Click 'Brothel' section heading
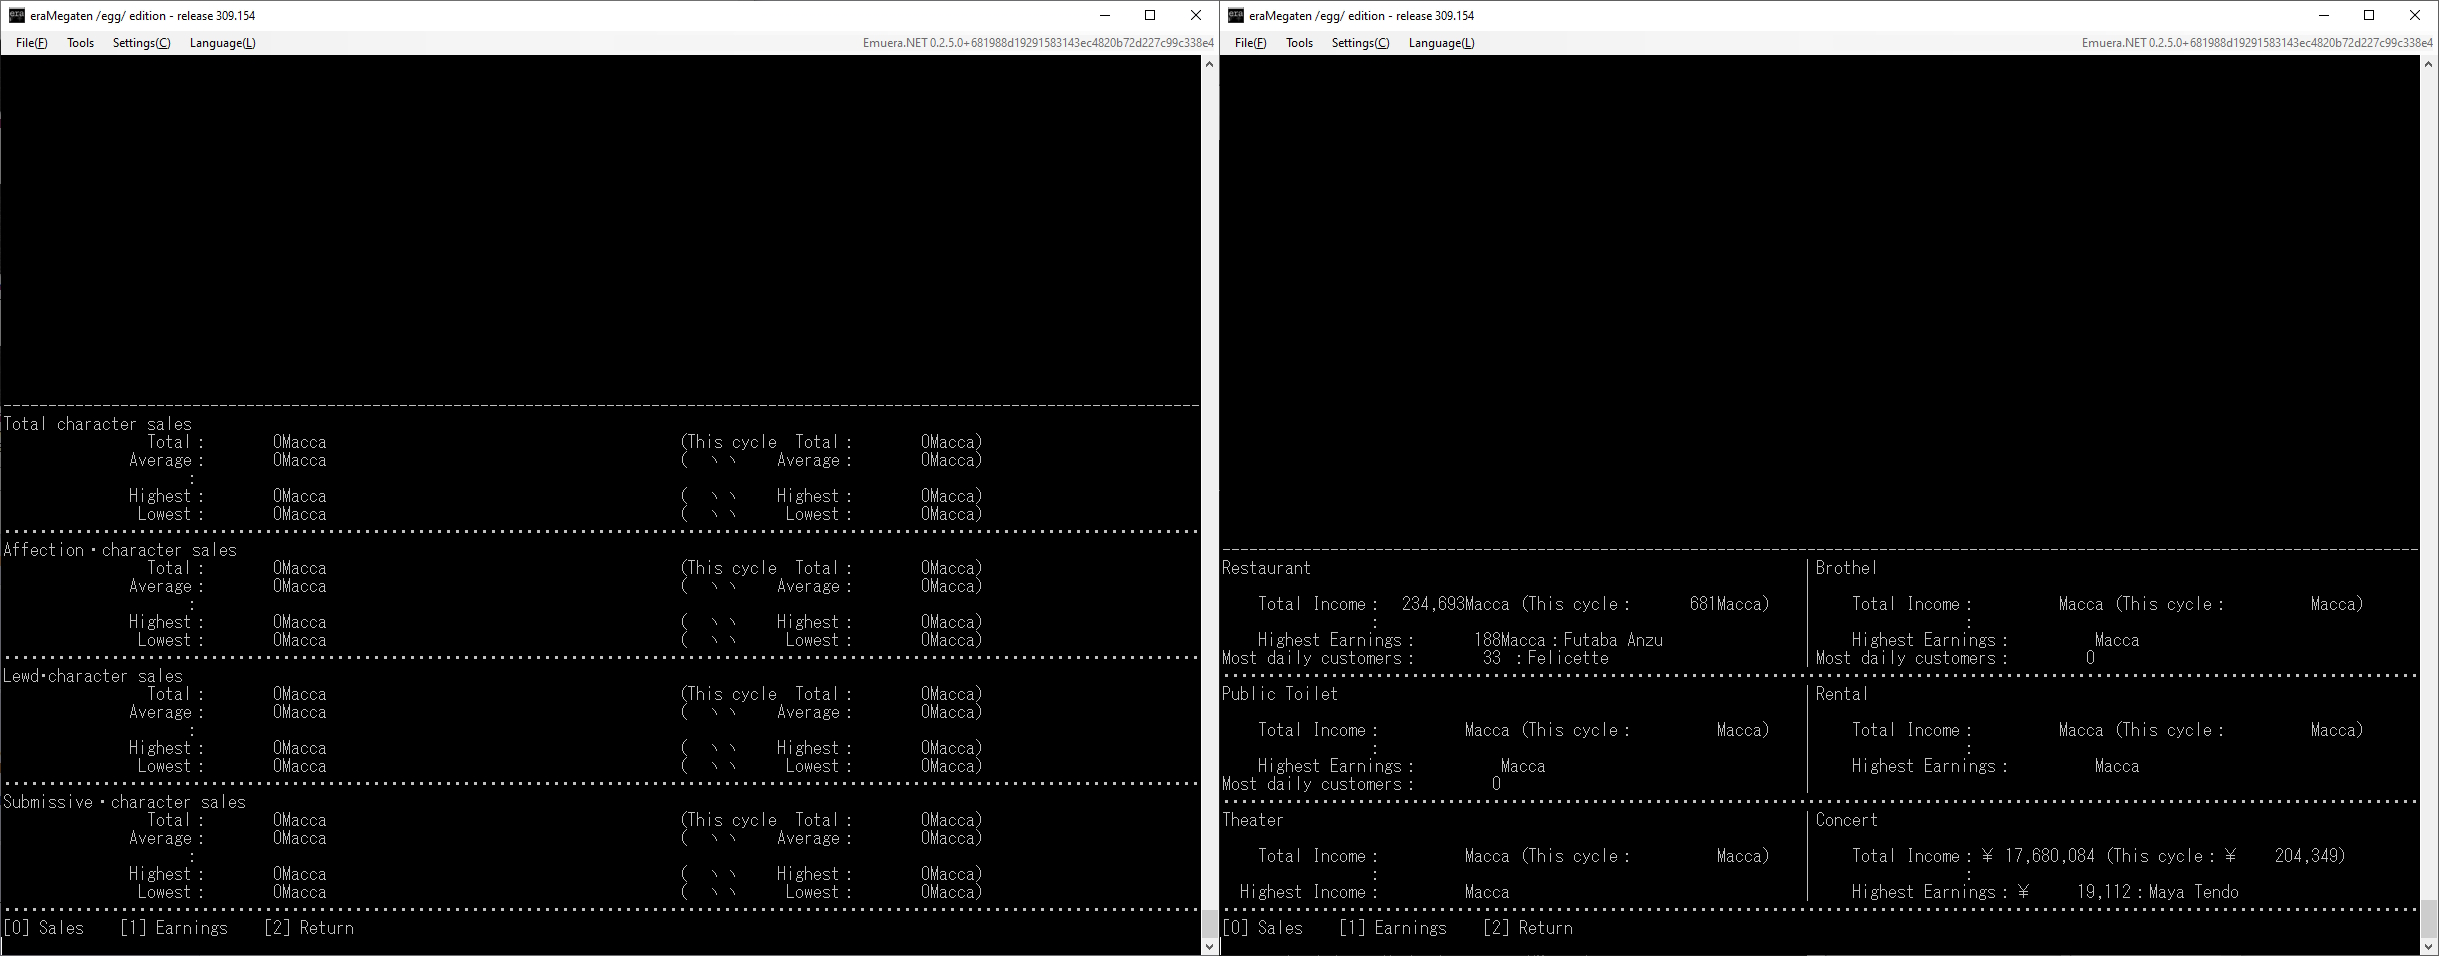2440x956 pixels. coord(1846,568)
